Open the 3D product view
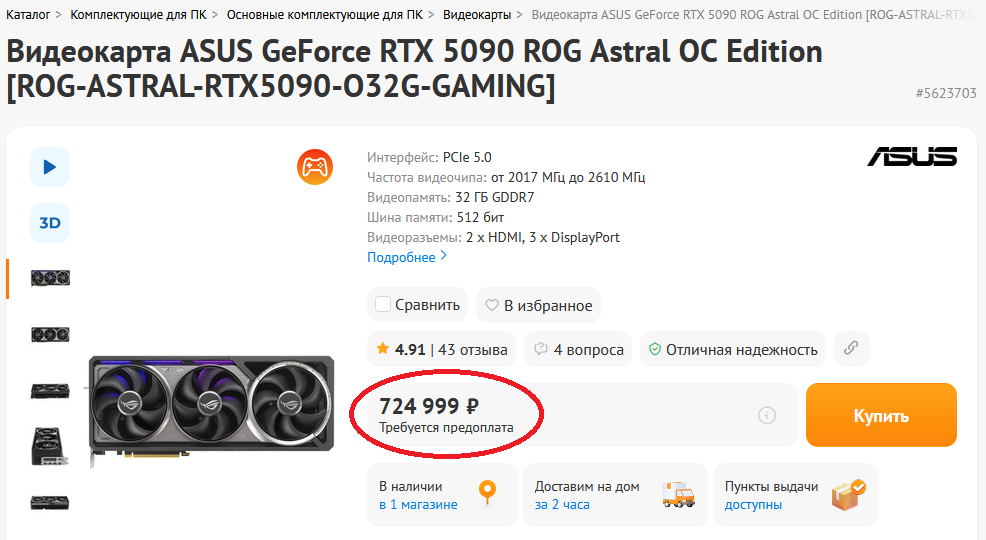 pyautogui.click(x=50, y=223)
